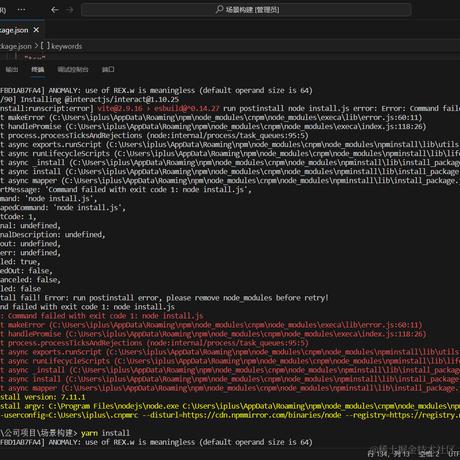Click the white 'process.processTicksAndRejections' line
The height and width of the screenshot is (460, 460).
[x=154, y=135]
